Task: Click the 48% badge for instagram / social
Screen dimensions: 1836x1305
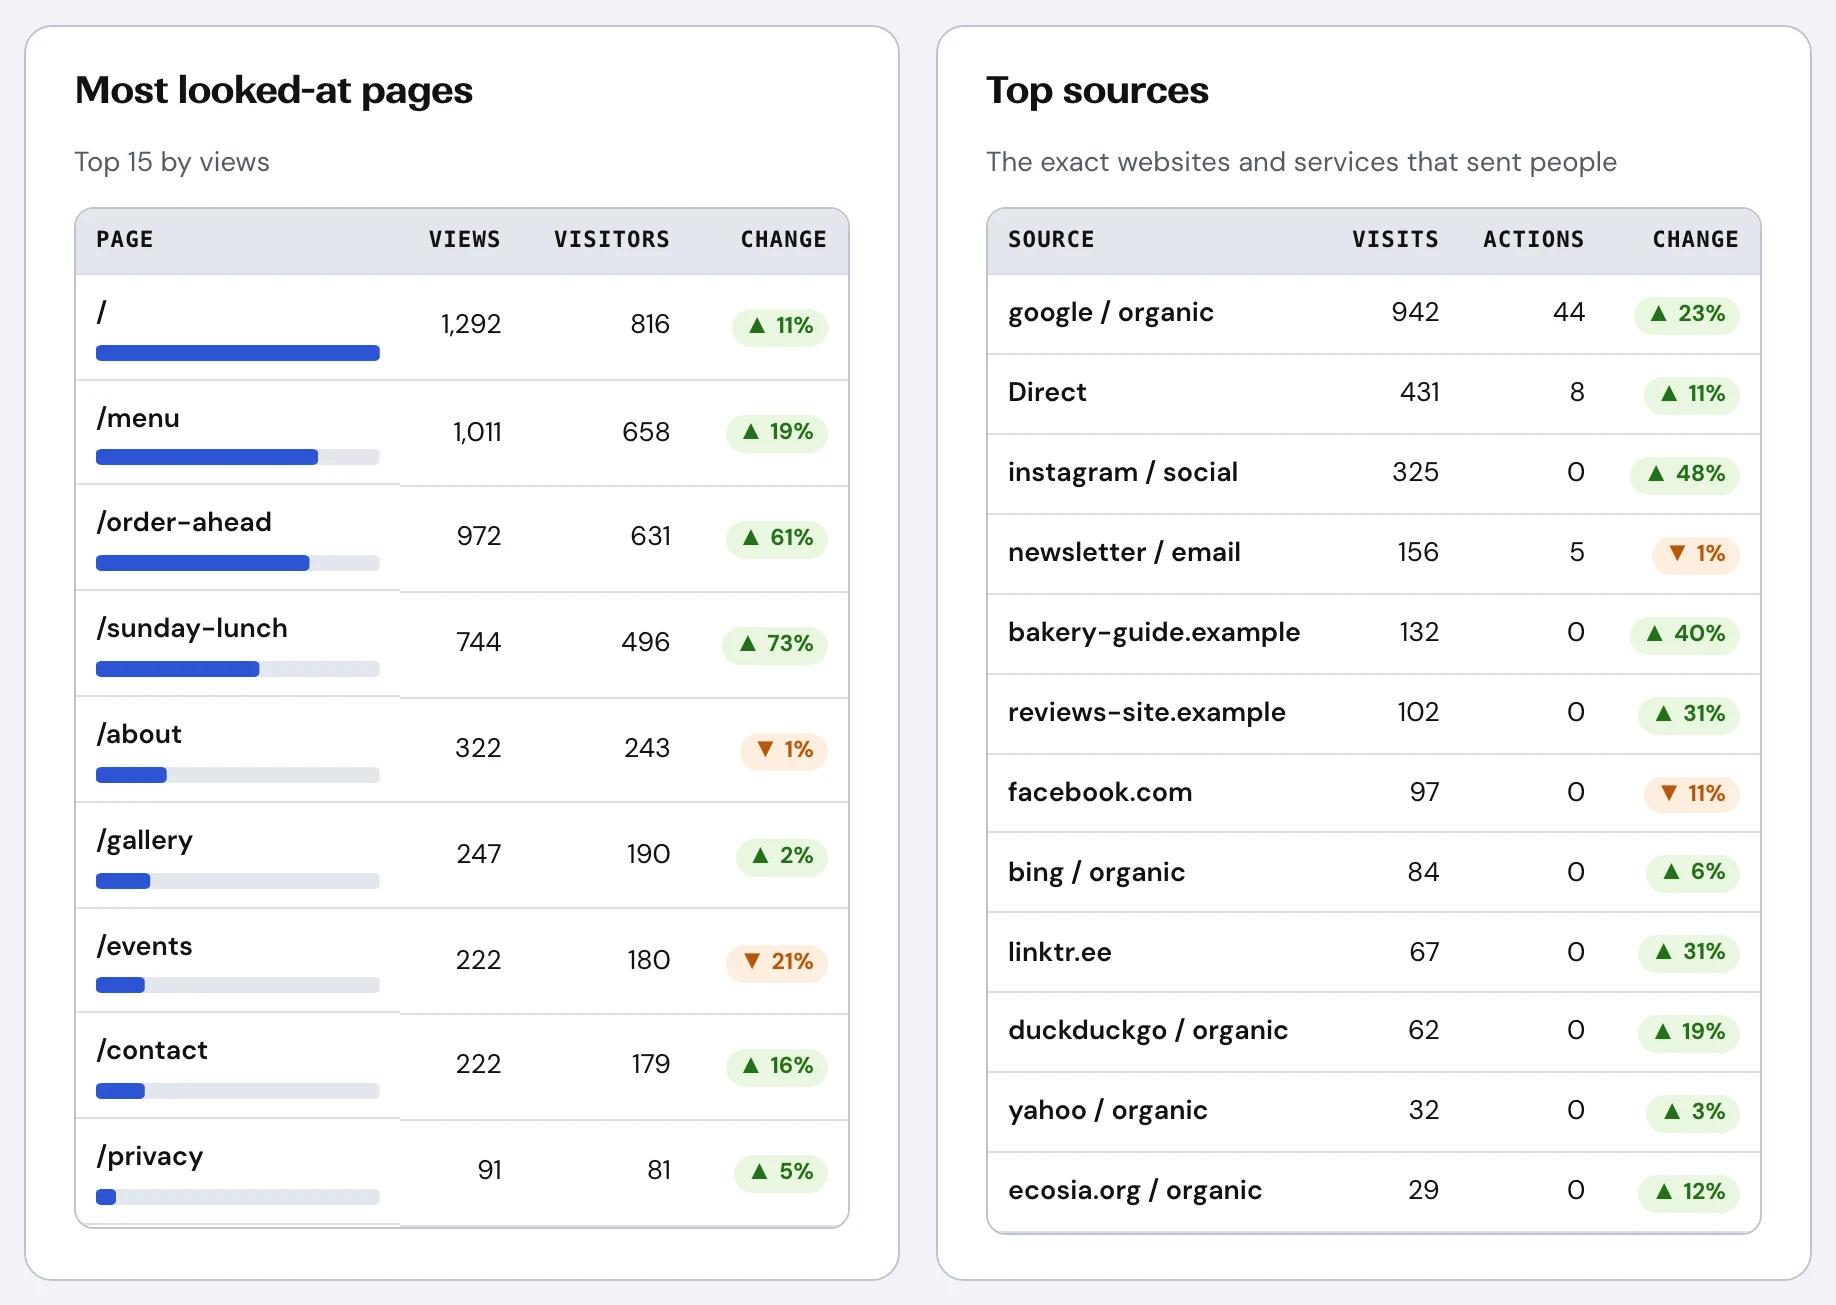Action: click(1685, 474)
